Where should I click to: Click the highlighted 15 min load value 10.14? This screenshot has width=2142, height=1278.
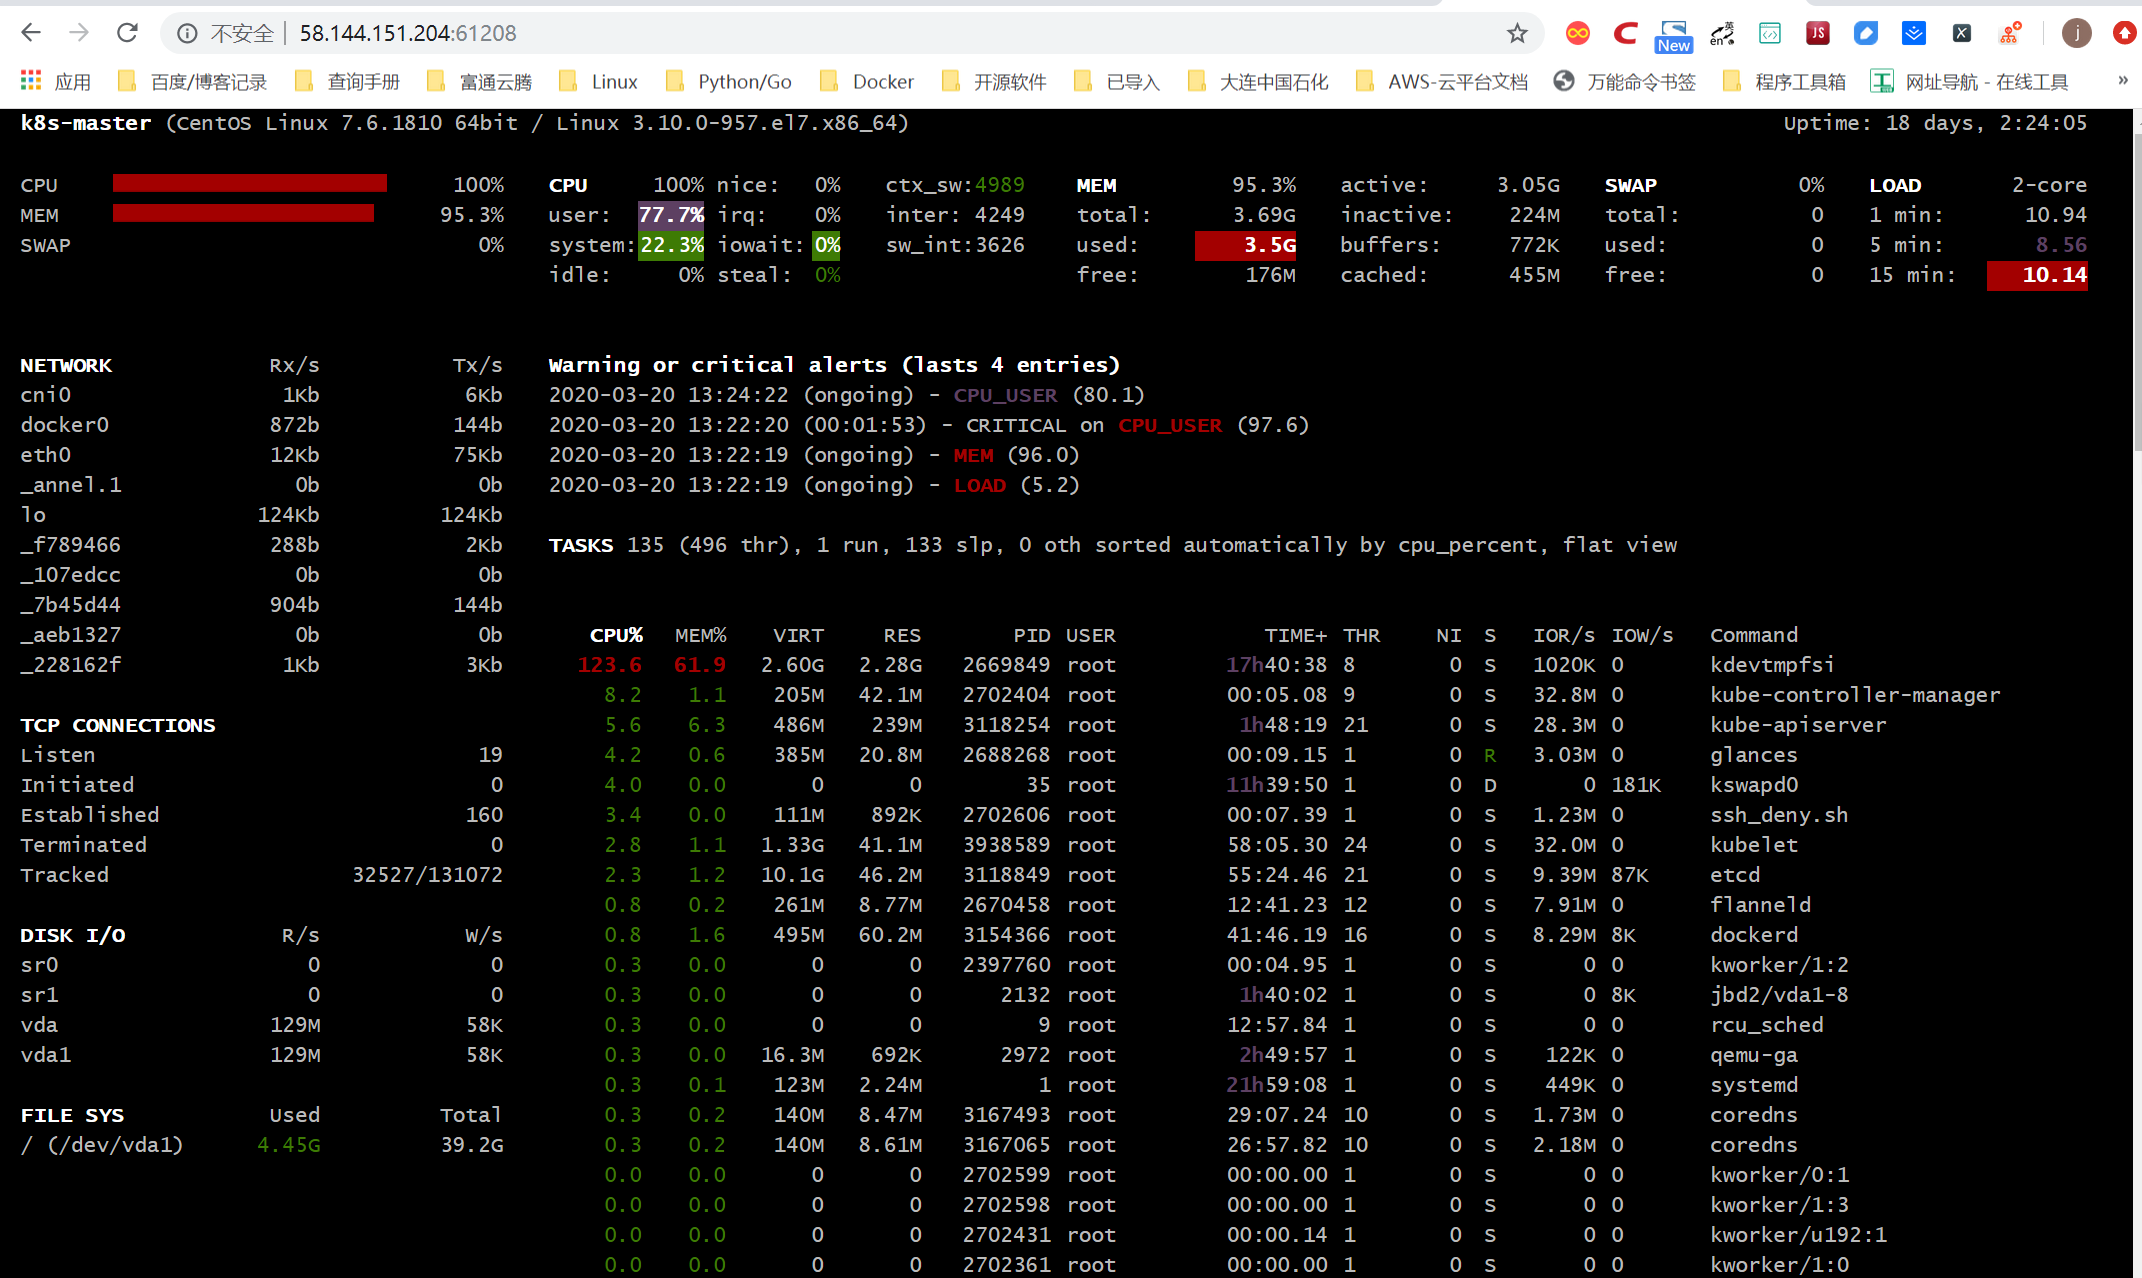[2038, 275]
